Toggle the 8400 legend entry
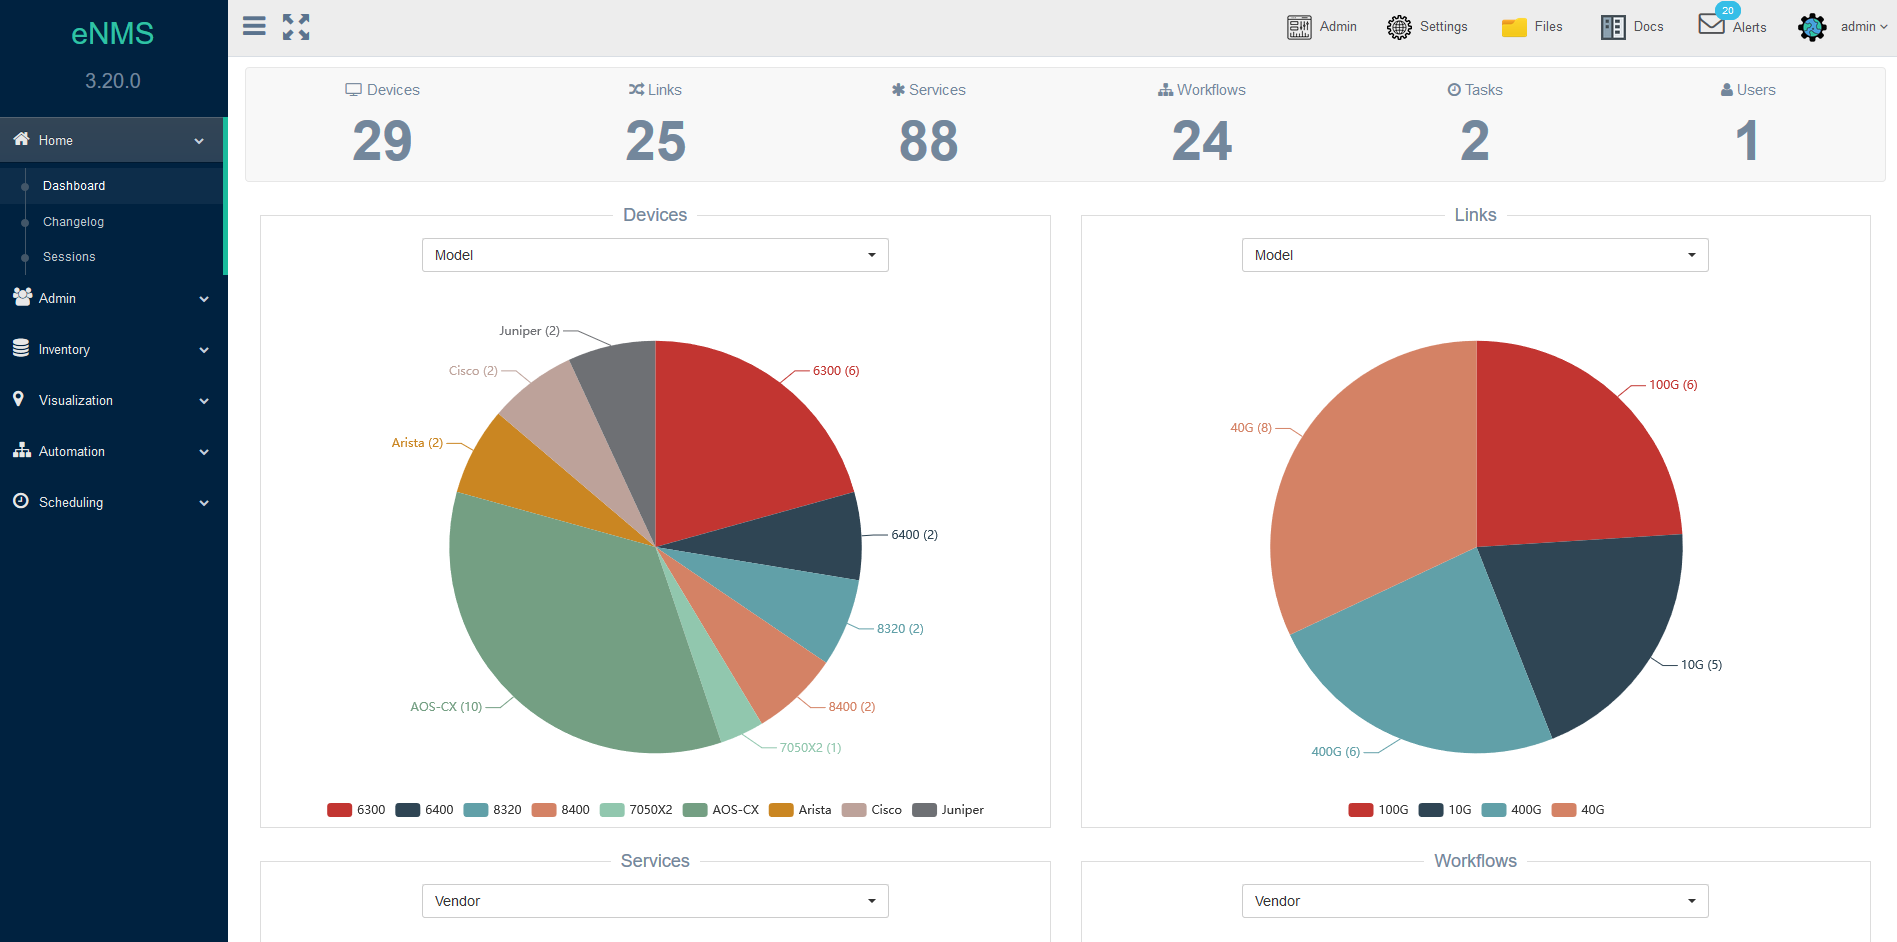The width and height of the screenshot is (1897, 942). (560, 810)
